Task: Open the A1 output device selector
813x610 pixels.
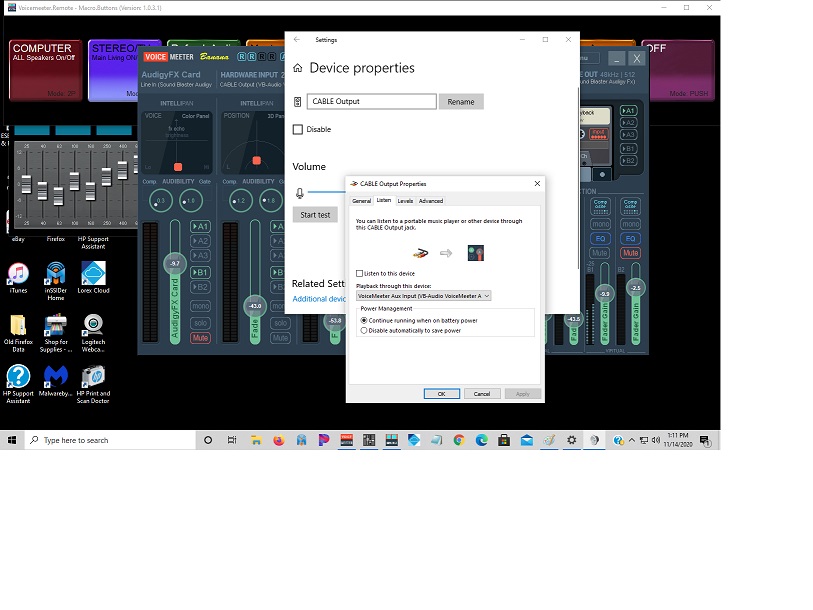Action: coord(629,109)
